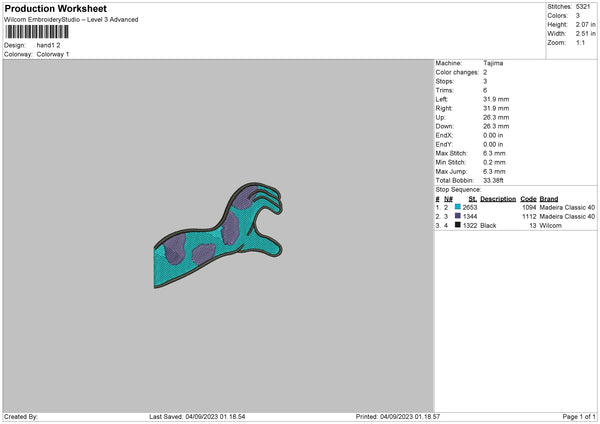The height and width of the screenshot is (424, 600).
Task: Click the design name hand1 2
Action: 48,45
